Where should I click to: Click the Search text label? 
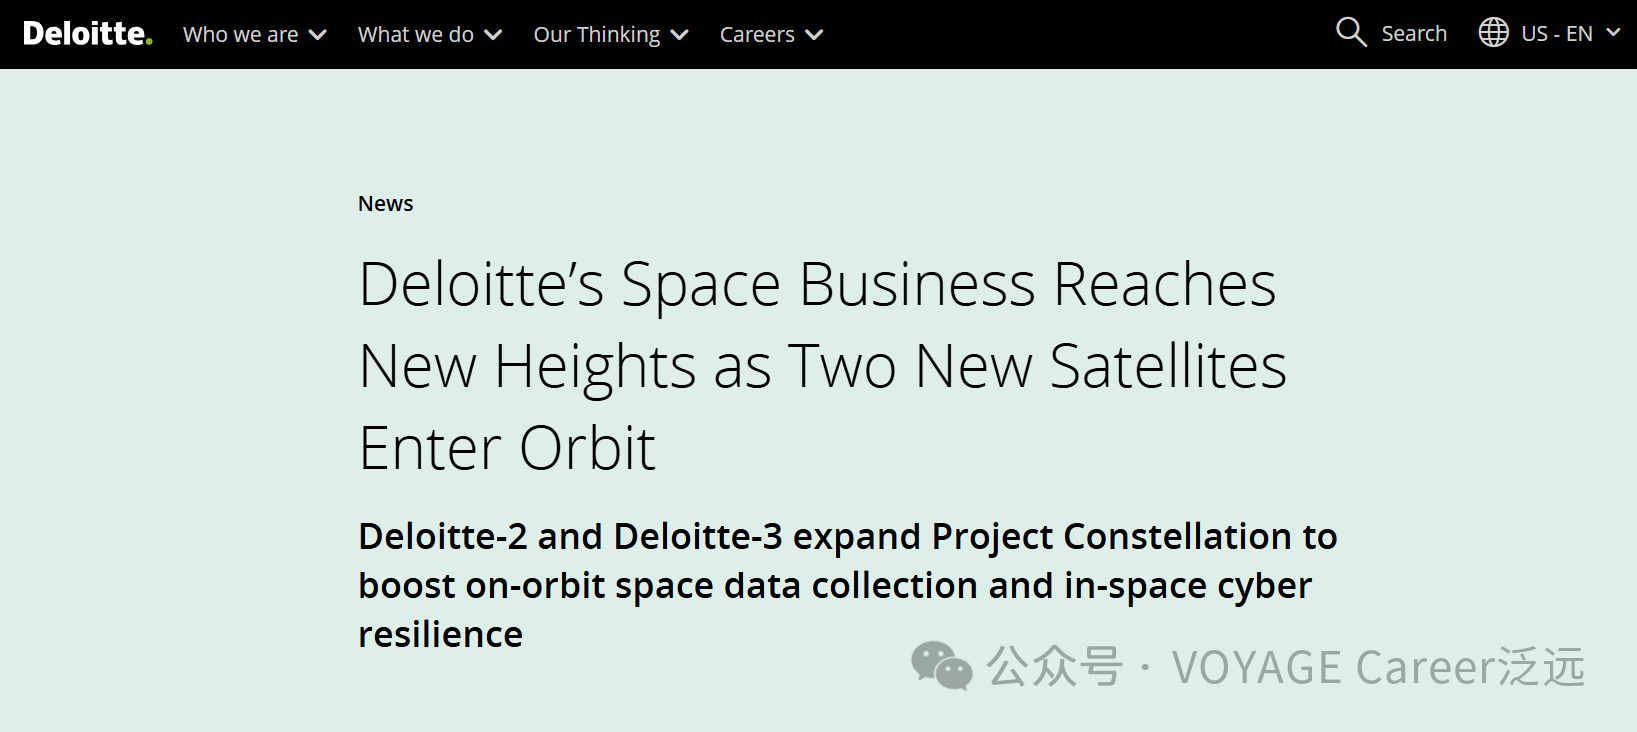1414,34
